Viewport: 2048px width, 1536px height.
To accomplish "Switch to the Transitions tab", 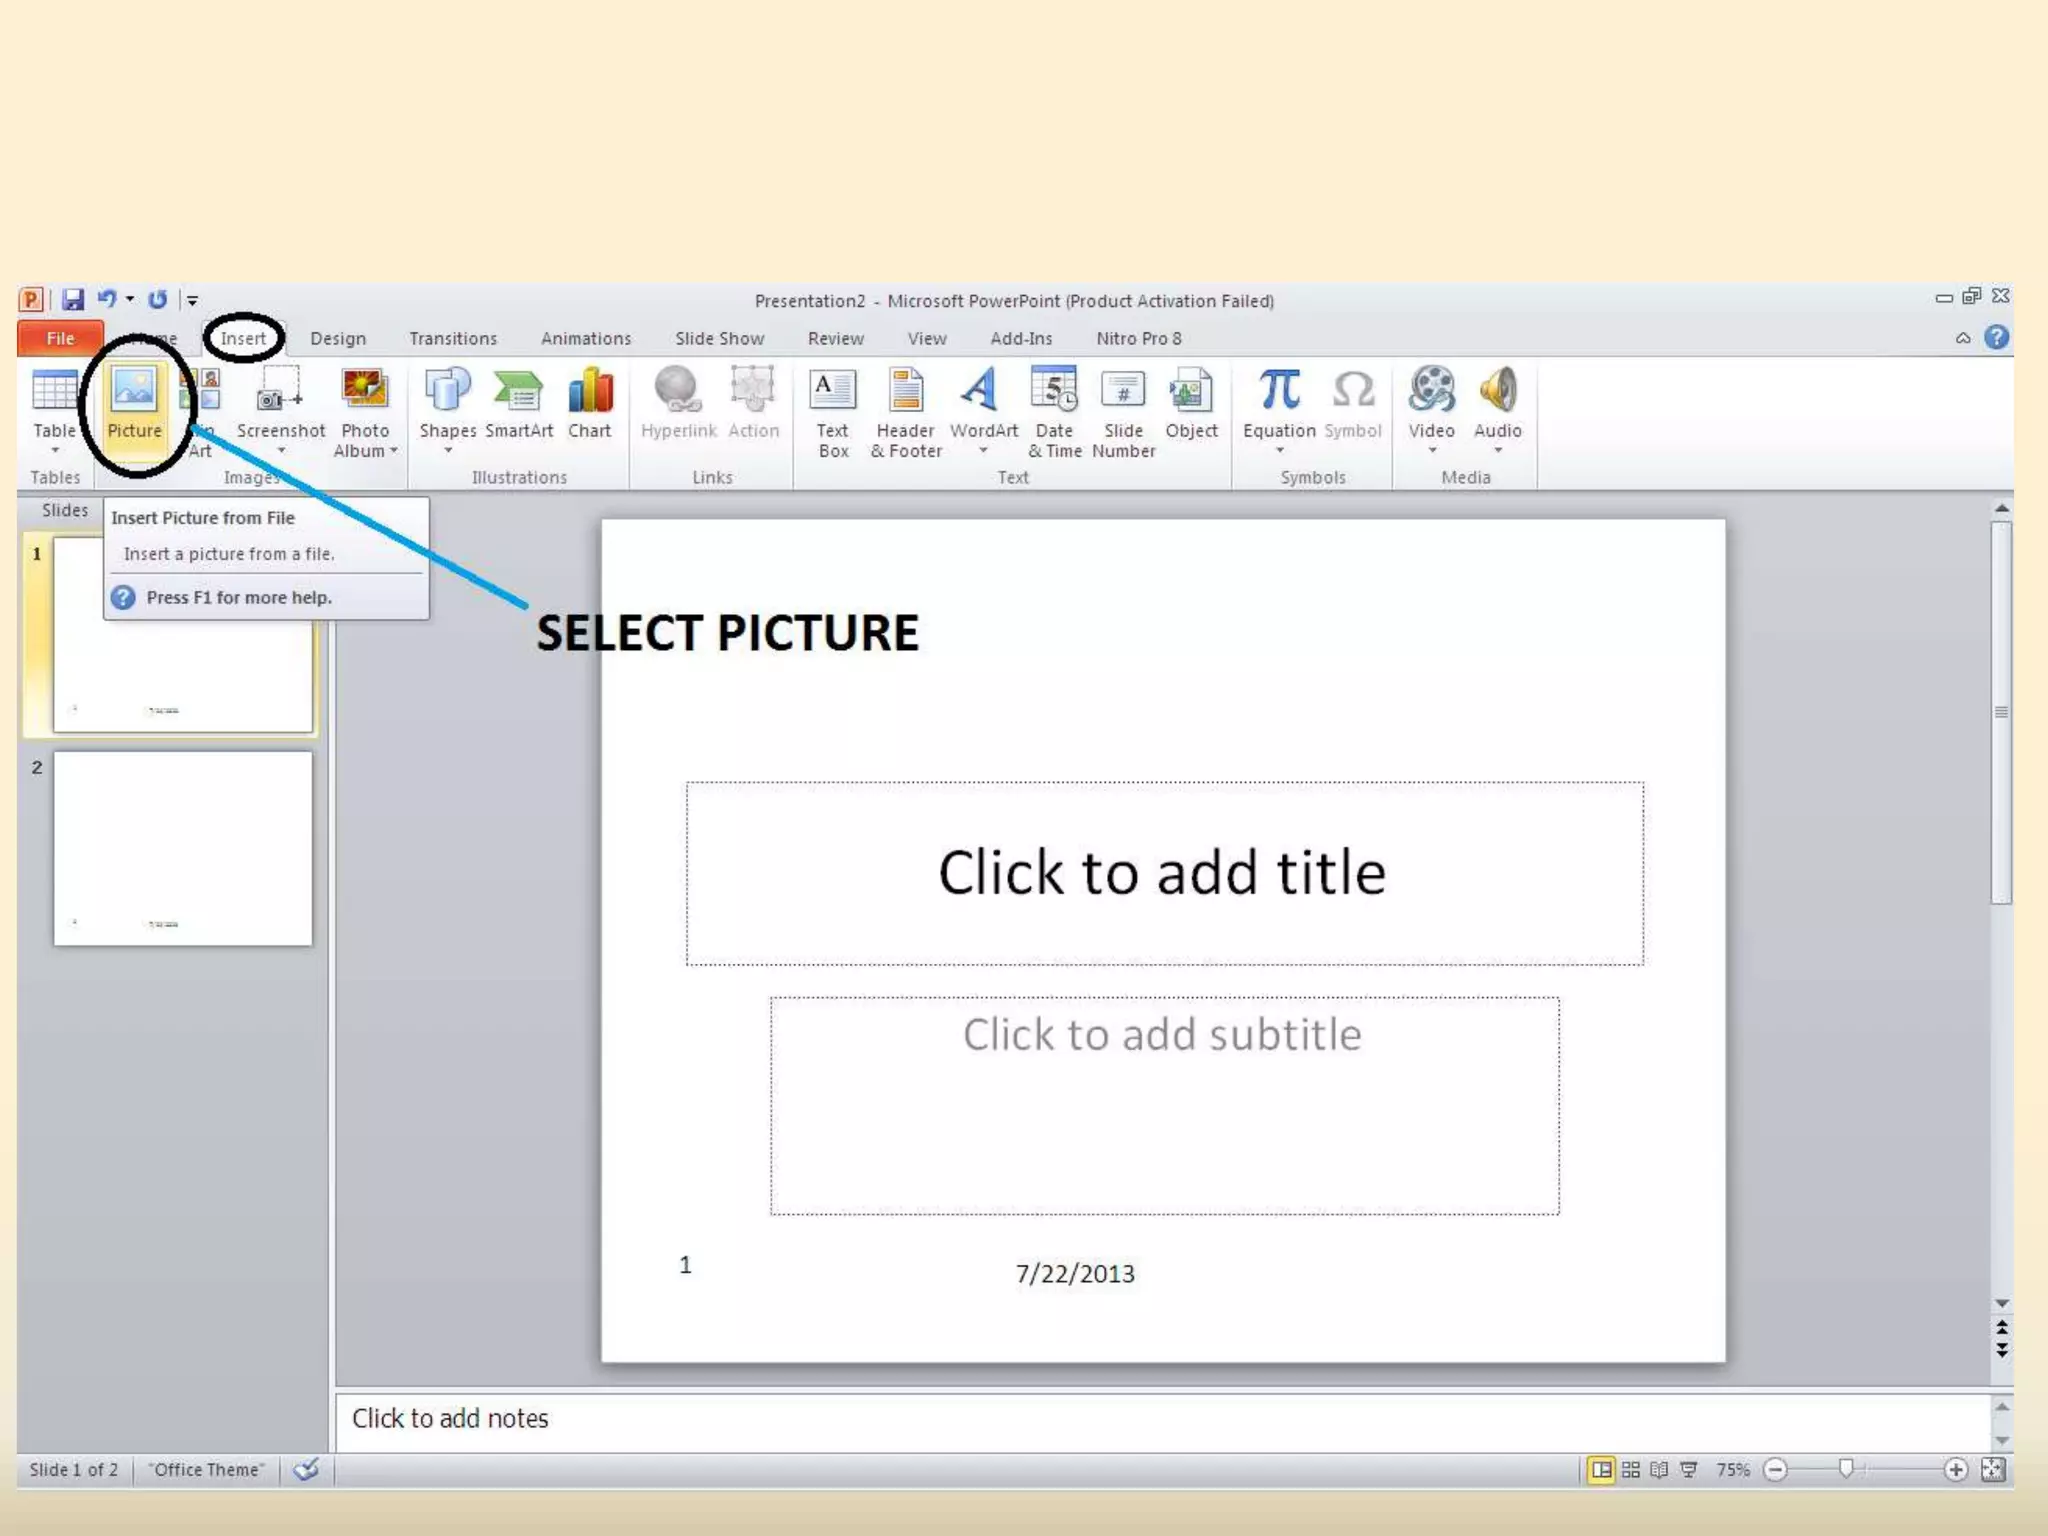I will coord(452,338).
